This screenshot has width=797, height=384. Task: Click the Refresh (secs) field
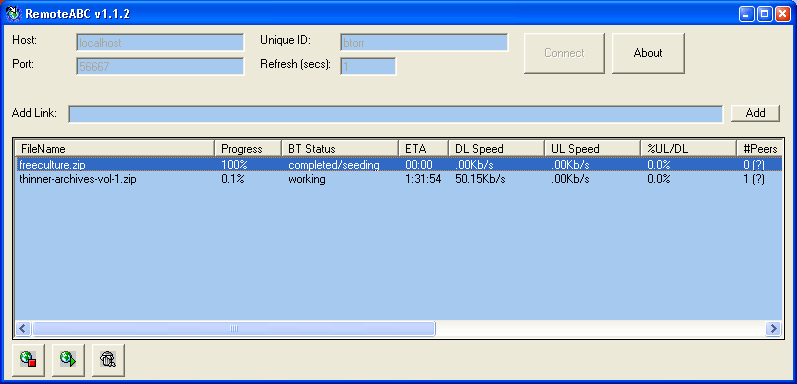[x=368, y=67]
